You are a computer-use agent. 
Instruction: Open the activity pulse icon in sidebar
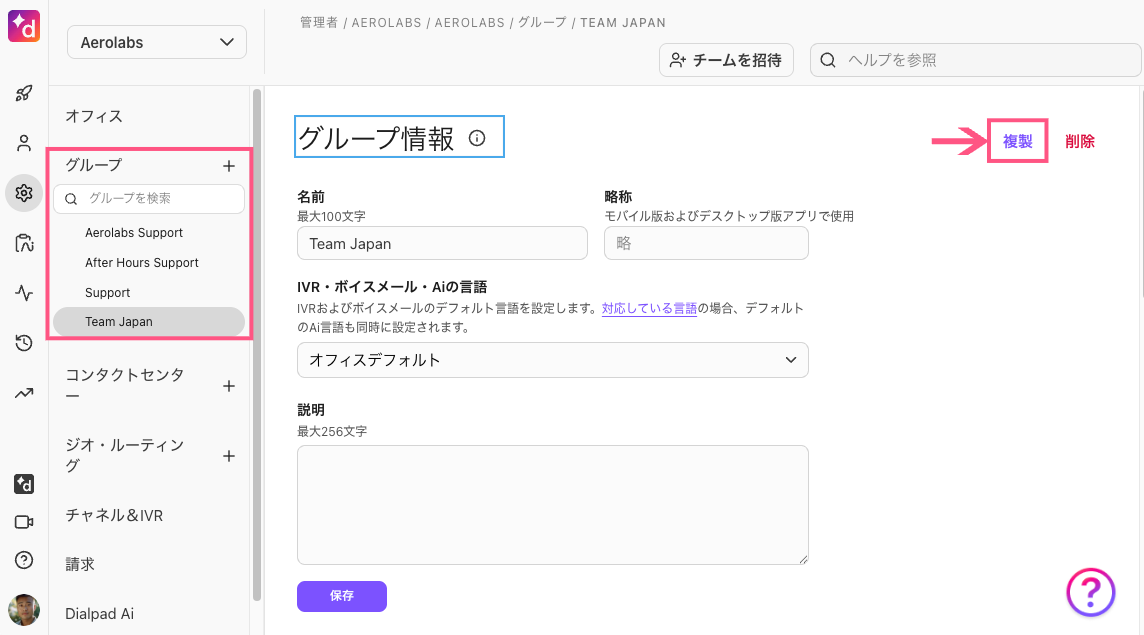(24, 293)
